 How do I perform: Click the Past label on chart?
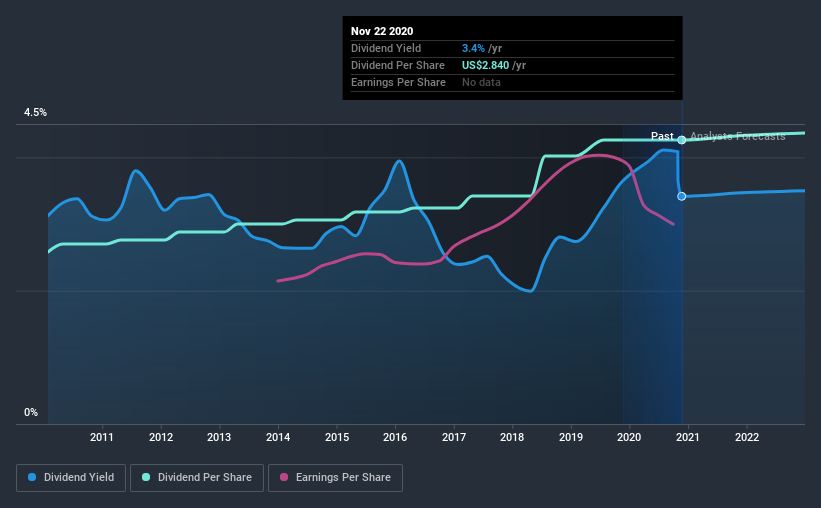662,136
